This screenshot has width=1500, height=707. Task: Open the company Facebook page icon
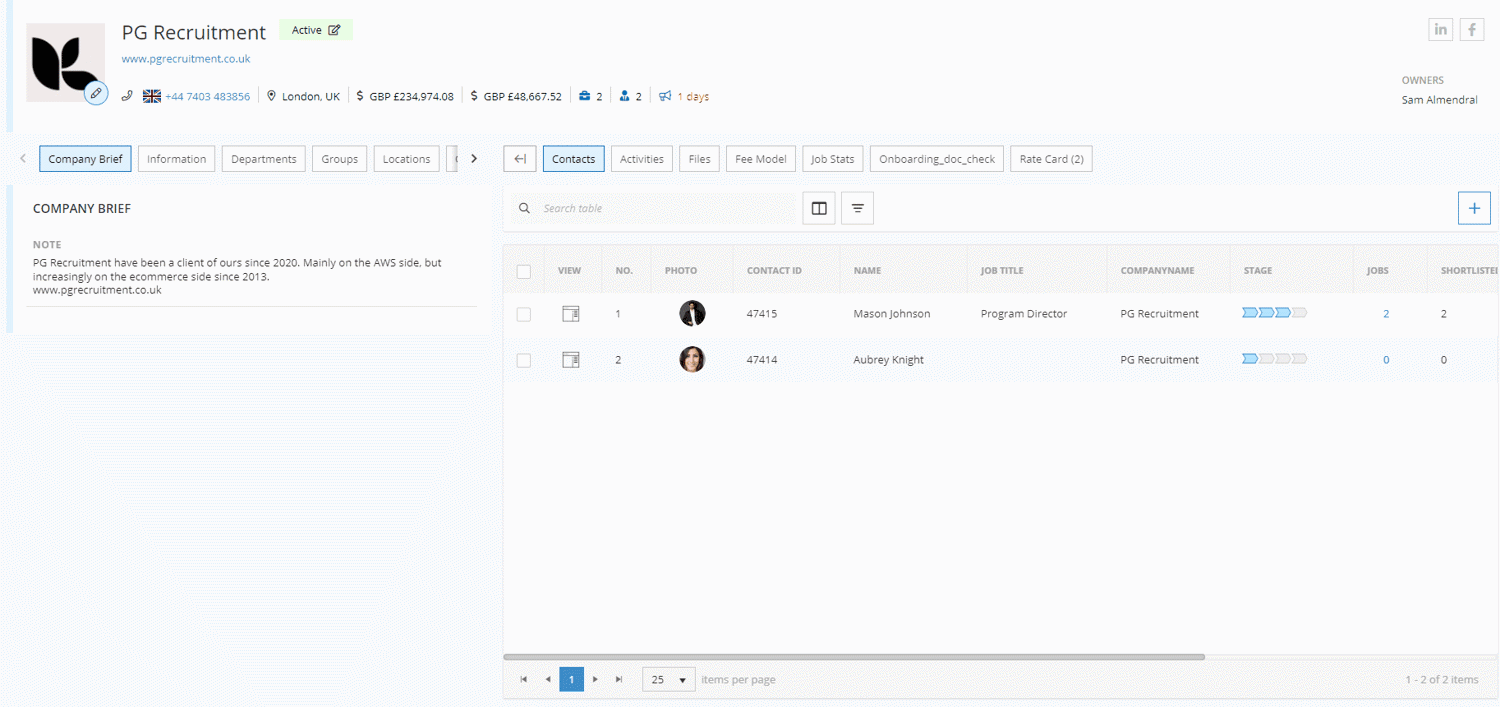(x=1471, y=29)
